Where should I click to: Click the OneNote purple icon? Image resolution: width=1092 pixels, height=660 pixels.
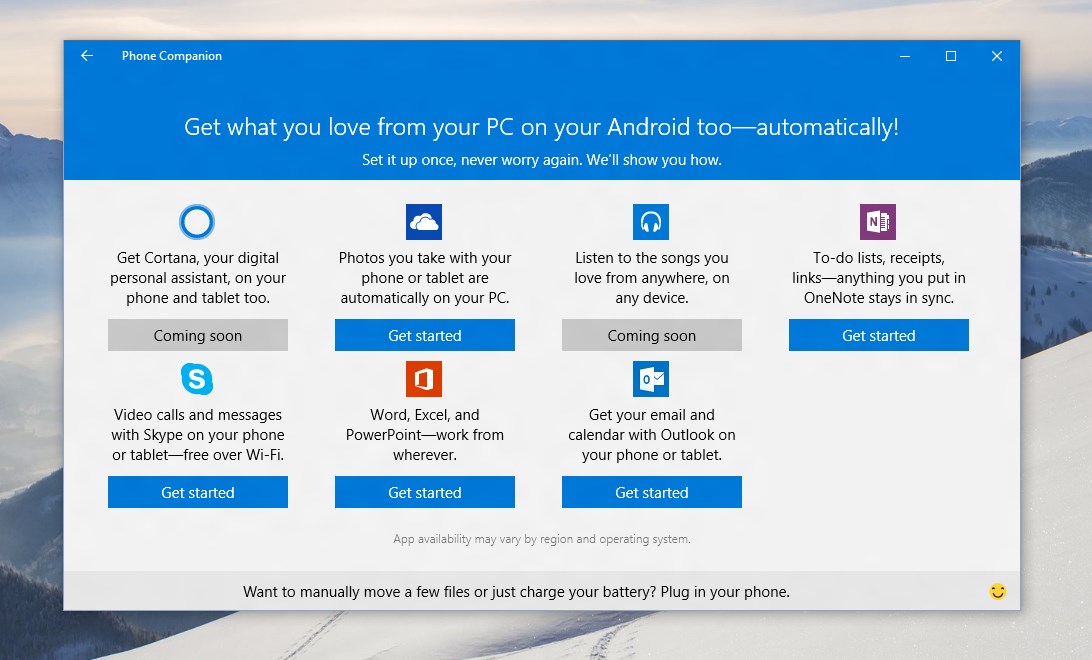[x=878, y=222]
